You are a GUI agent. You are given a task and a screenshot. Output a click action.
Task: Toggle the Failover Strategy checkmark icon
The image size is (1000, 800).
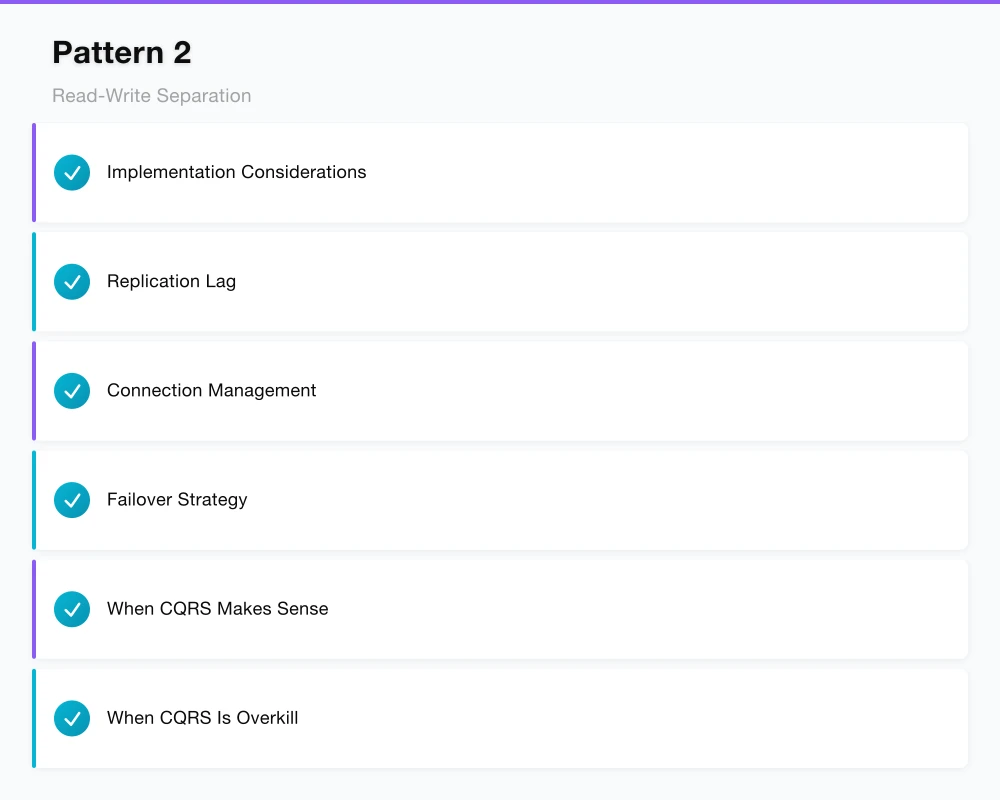(x=72, y=500)
